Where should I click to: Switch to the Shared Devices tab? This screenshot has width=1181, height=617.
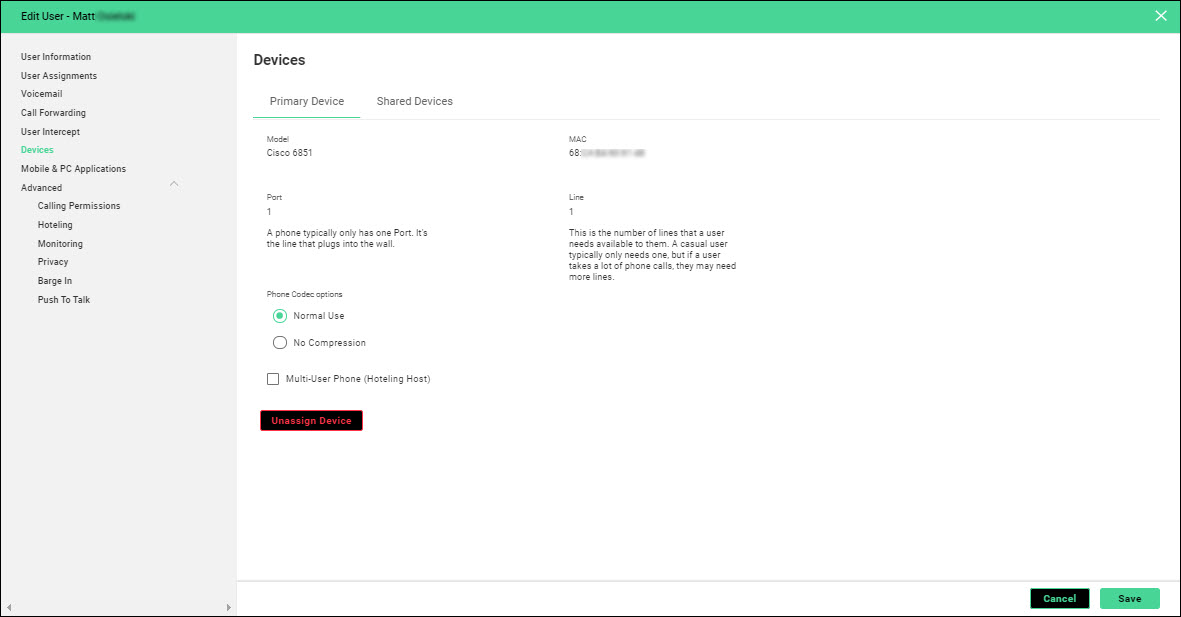pos(414,101)
